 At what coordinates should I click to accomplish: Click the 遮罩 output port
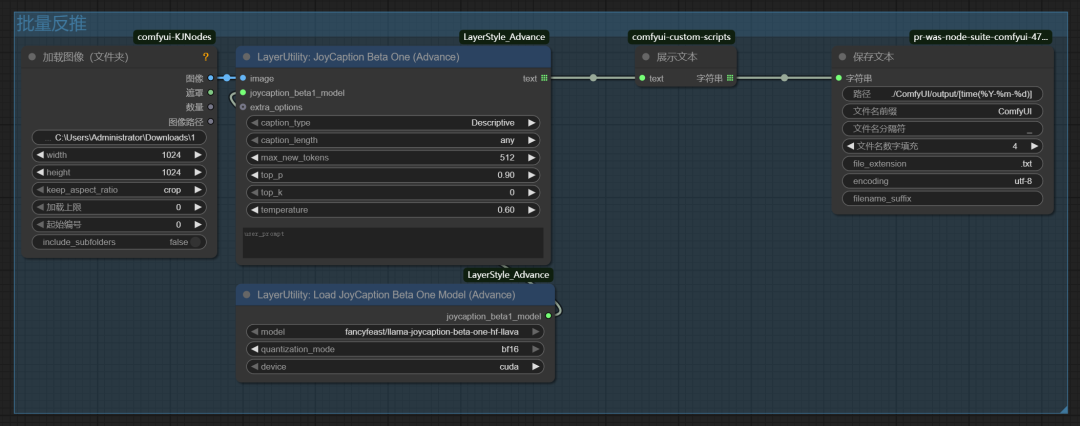(x=211, y=92)
